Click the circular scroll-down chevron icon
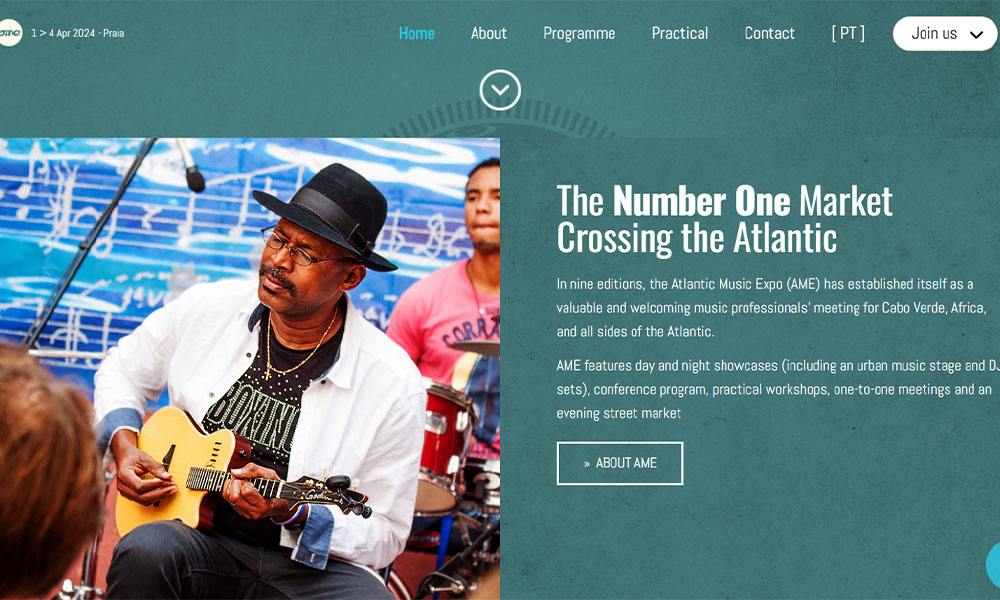The image size is (1000, 600). pos(500,90)
